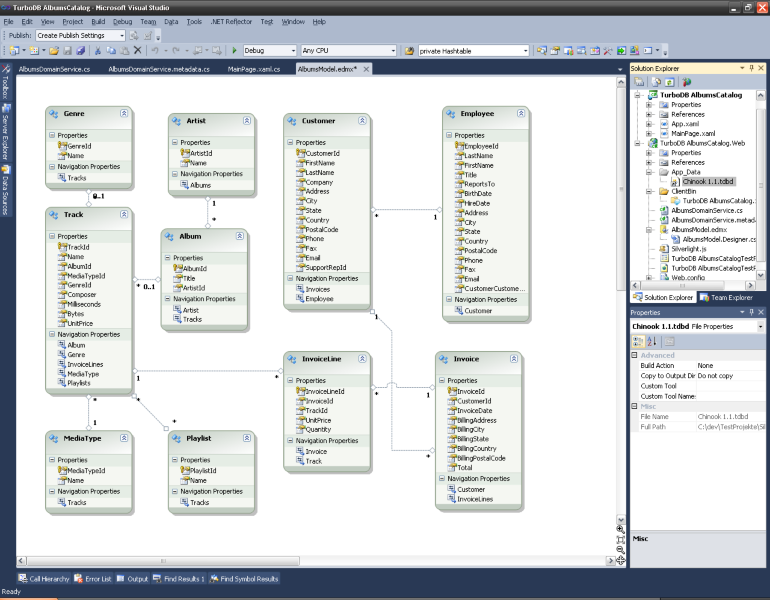770x600 pixels.
Task: Collapse Track's Navigation Properties section
Action: tap(52, 334)
